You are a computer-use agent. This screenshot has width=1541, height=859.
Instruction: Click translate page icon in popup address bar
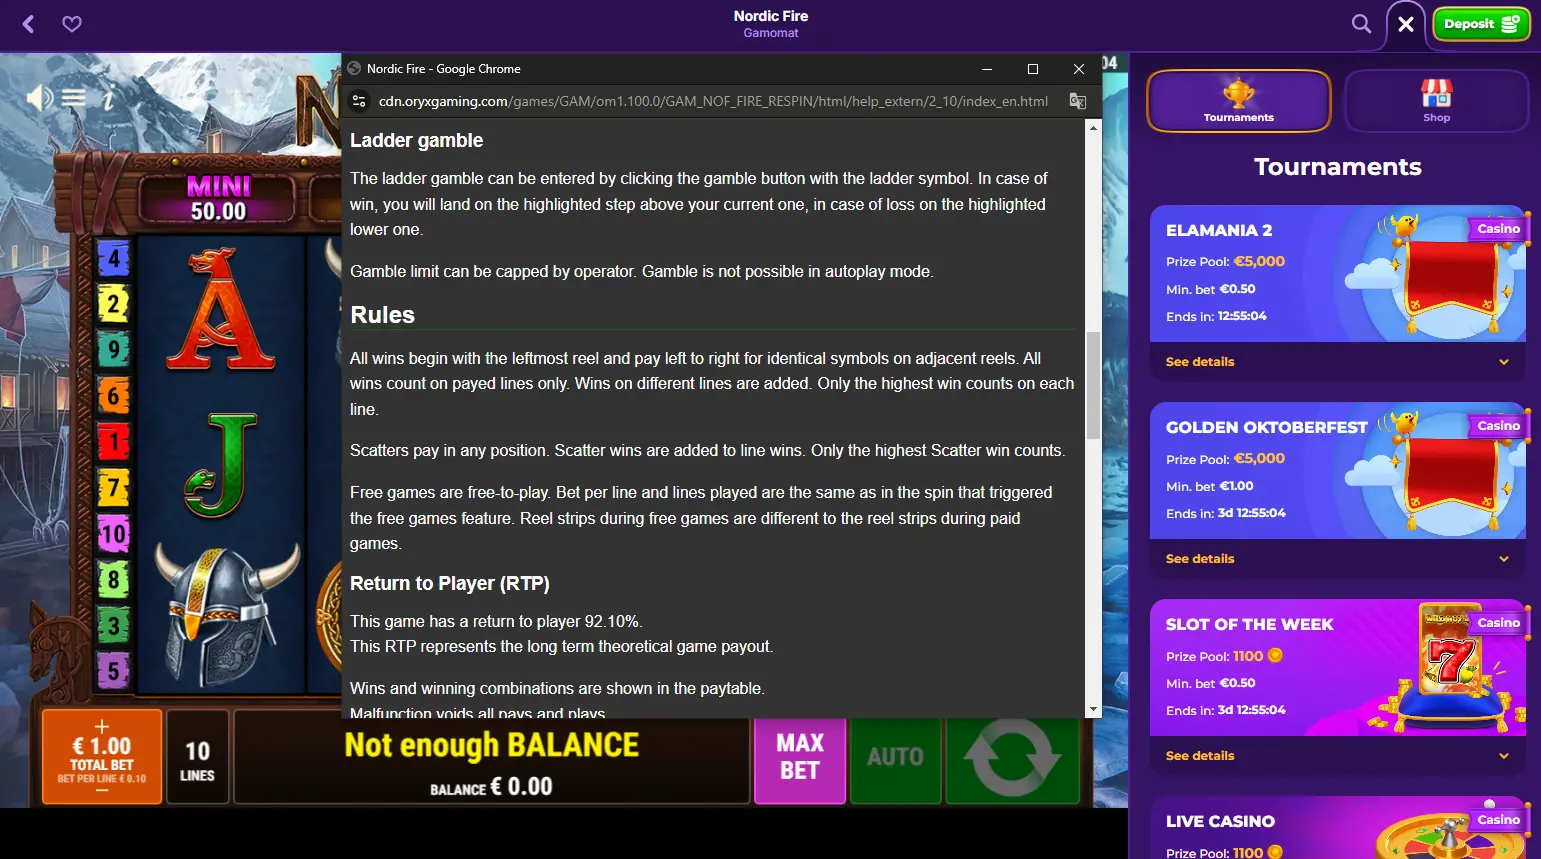point(1077,101)
